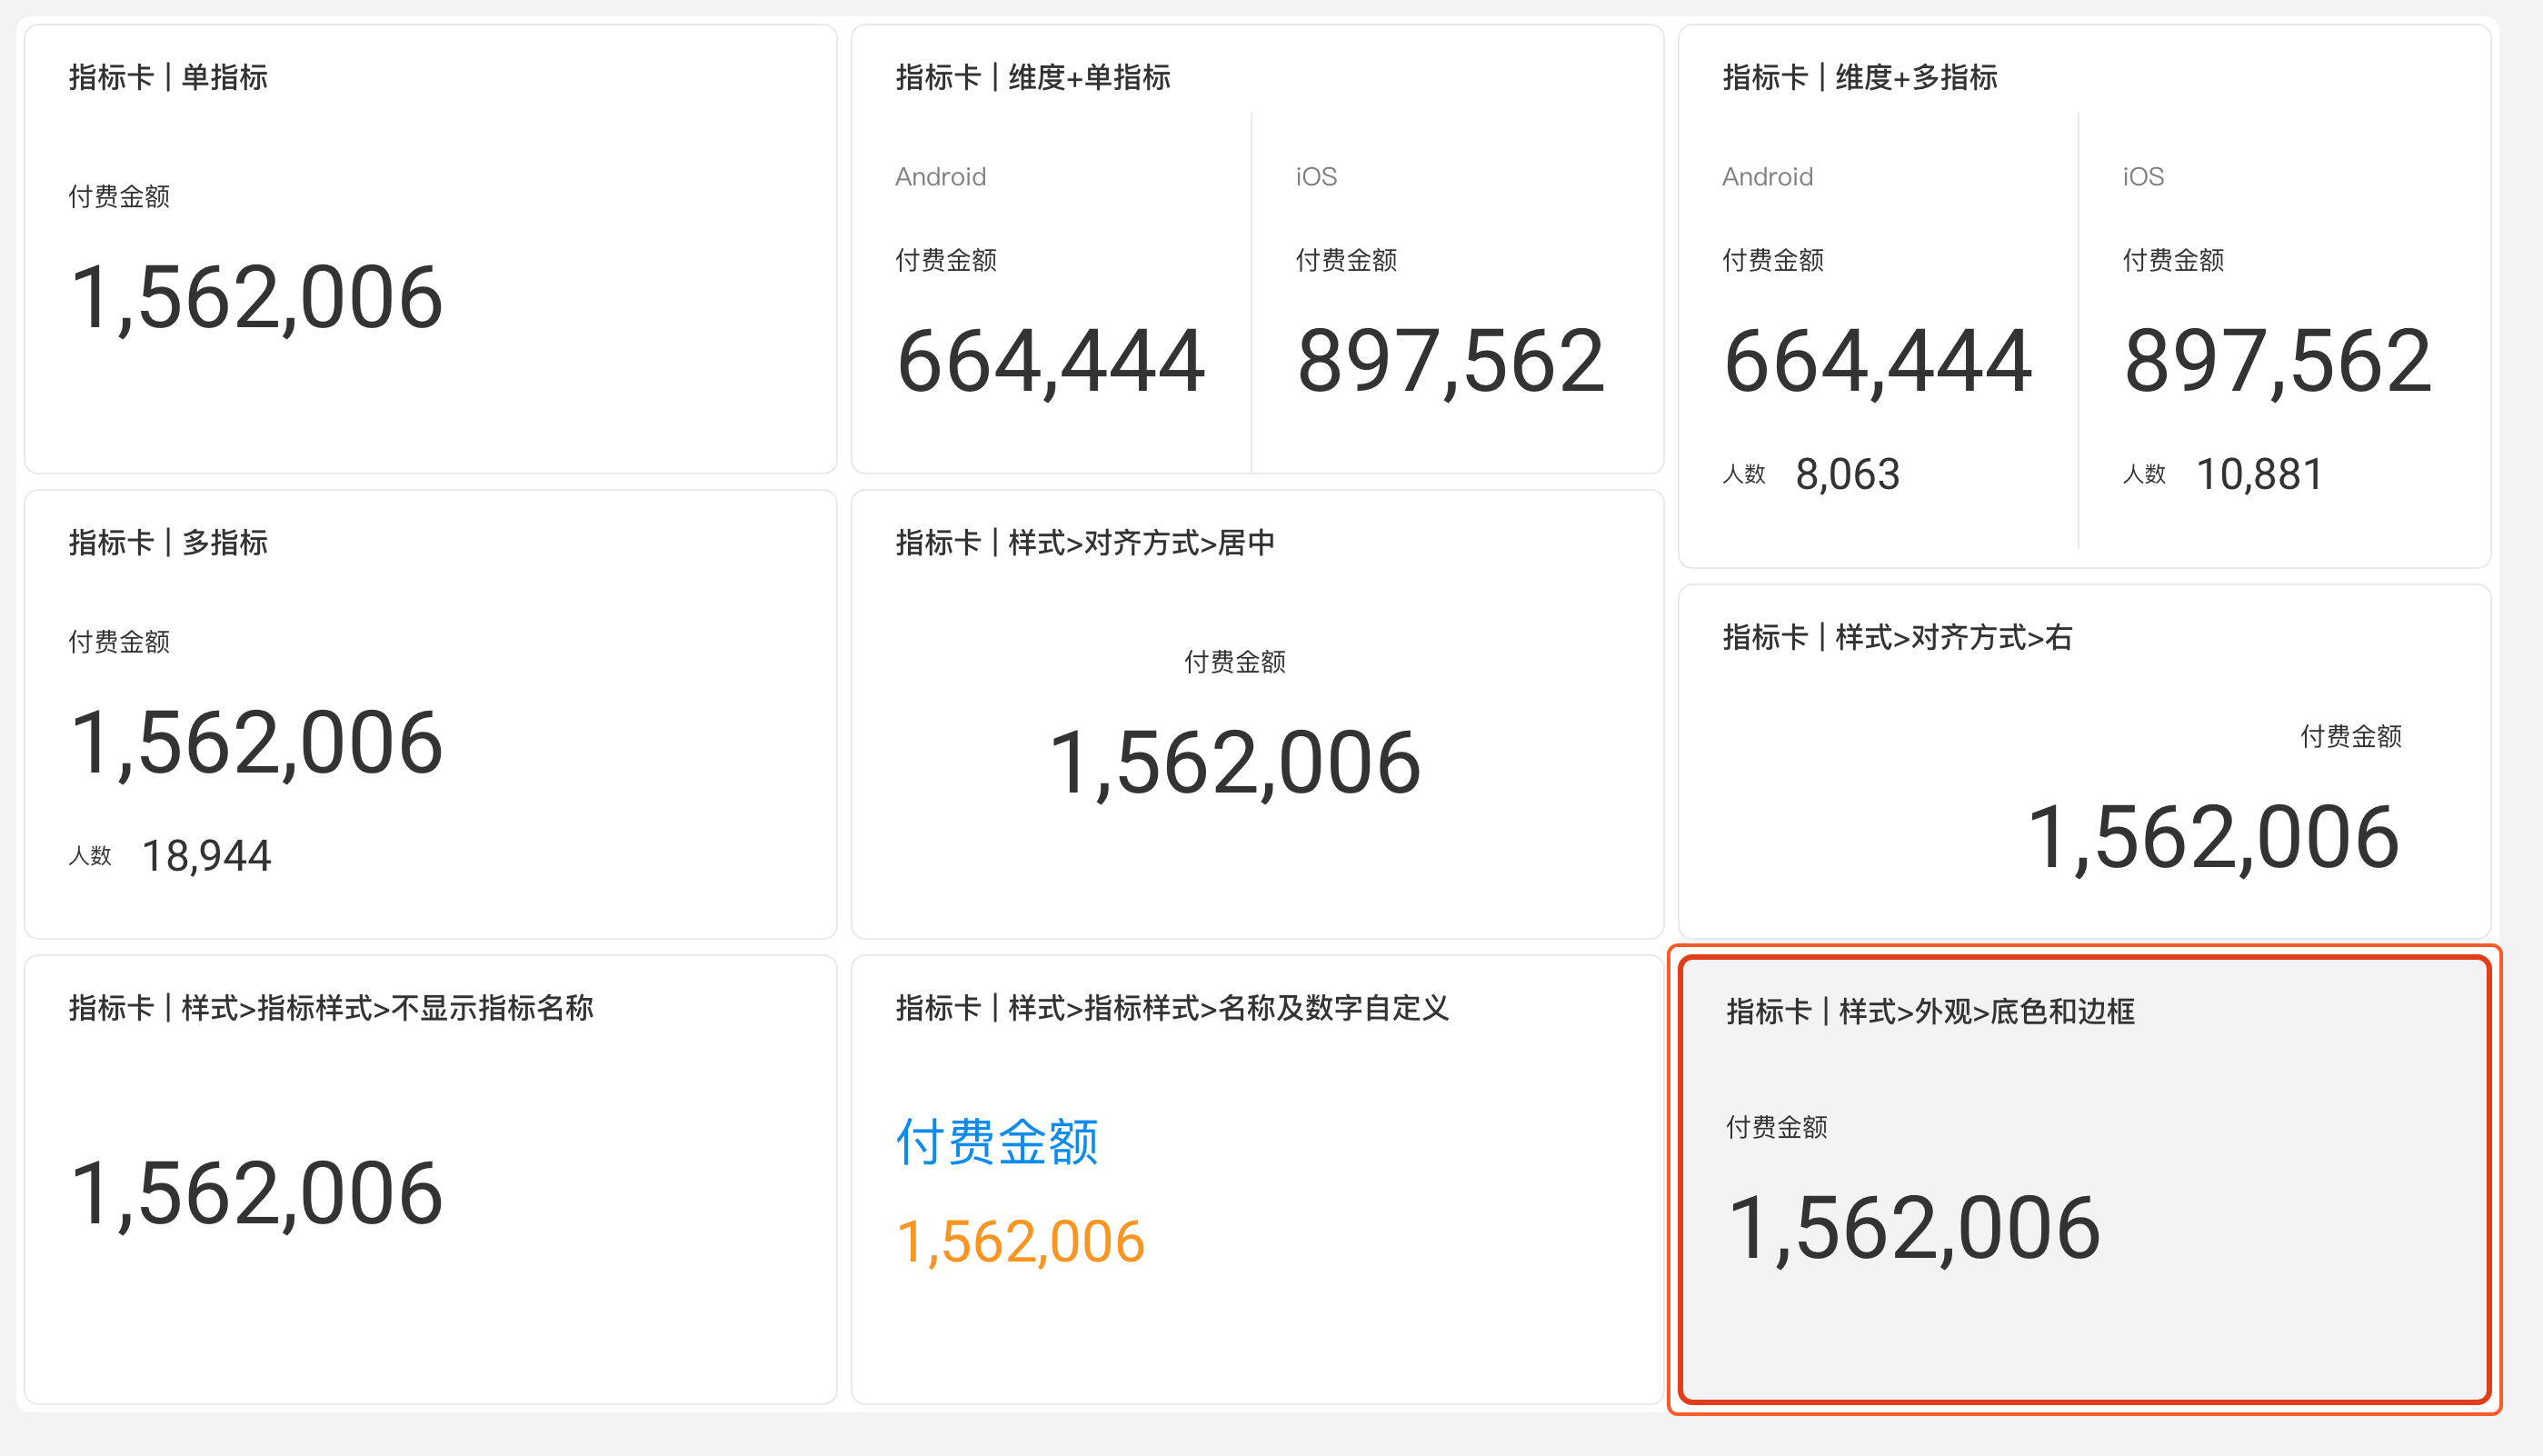Click right-aligned 付费金额 label
Viewport: 2543px width, 1456px height.
pos(2351,737)
